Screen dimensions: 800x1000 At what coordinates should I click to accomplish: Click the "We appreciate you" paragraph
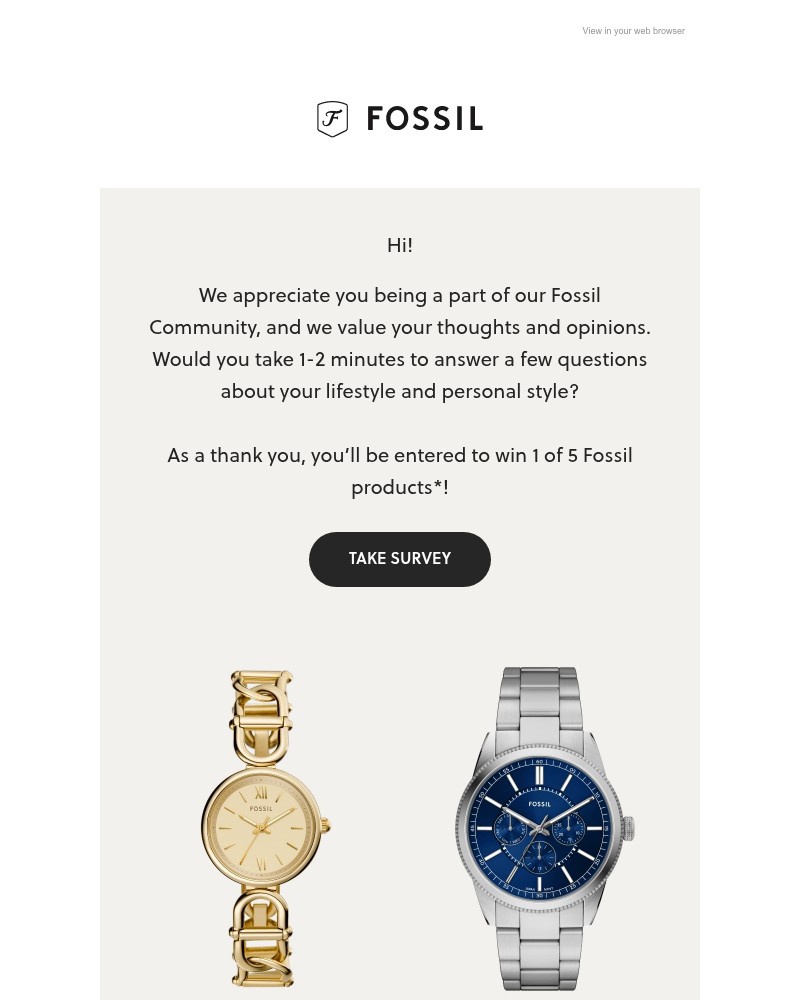[400, 343]
